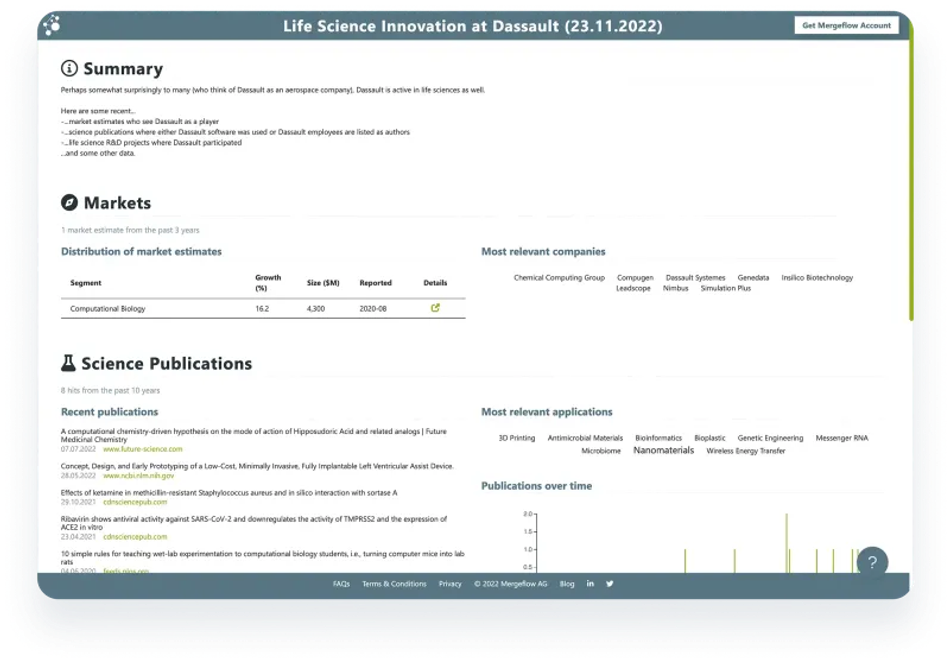Image resolution: width=950 pixels, height=661 pixels.
Task: Open Terms & Conditions footer link
Action: click(x=394, y=584)
